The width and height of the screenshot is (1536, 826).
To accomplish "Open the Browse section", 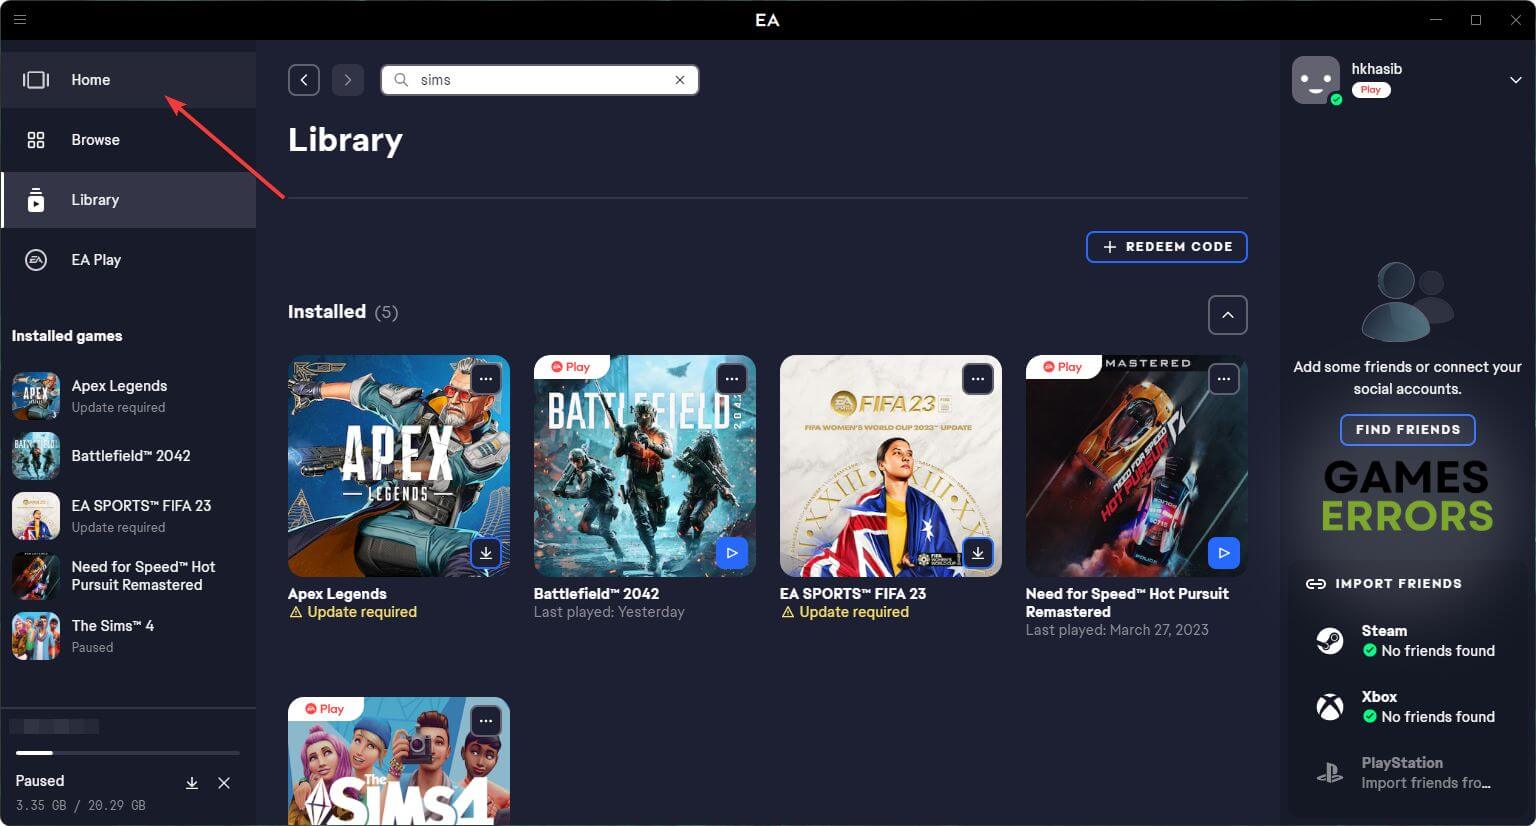I will [128, 140].
